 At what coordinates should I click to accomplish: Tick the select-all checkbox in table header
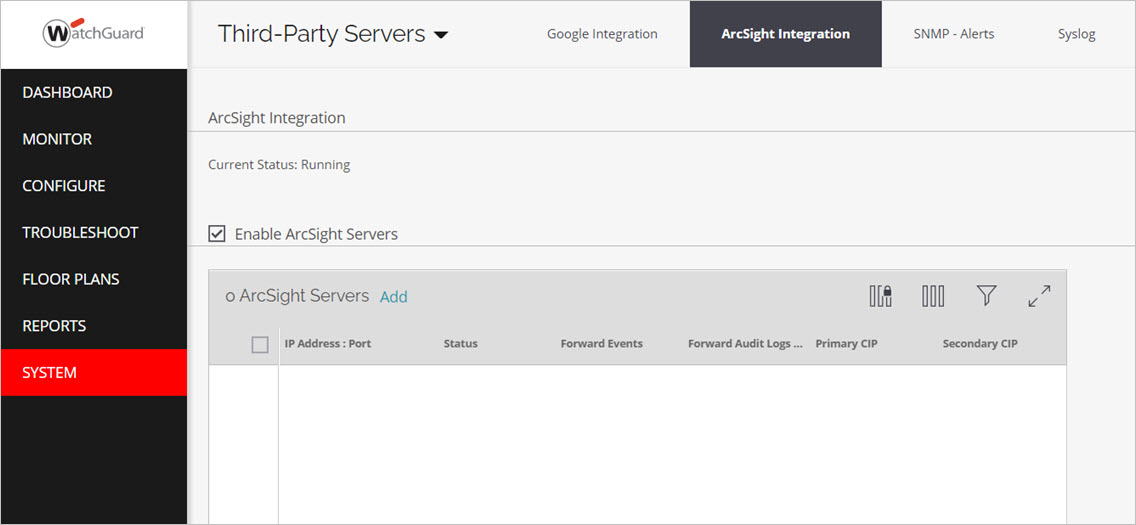260,345
